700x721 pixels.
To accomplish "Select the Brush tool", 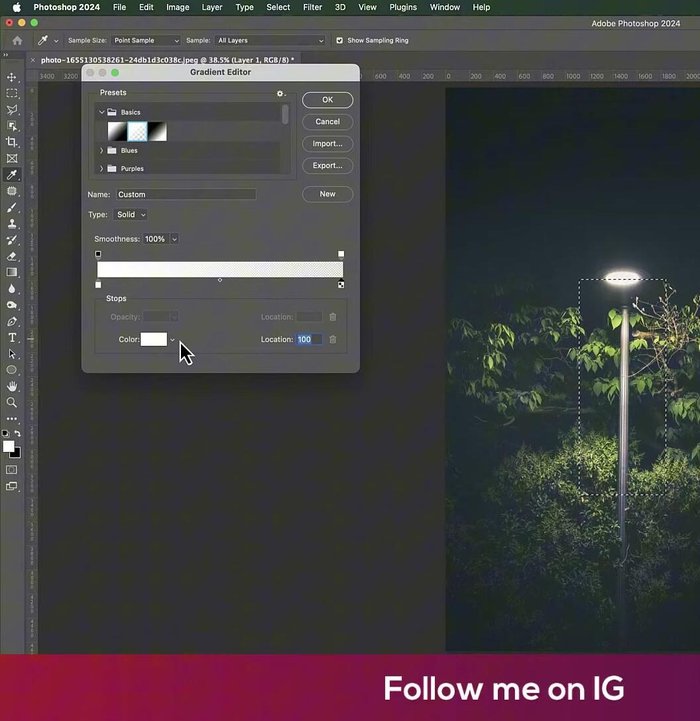I will (x=12, y=207).
